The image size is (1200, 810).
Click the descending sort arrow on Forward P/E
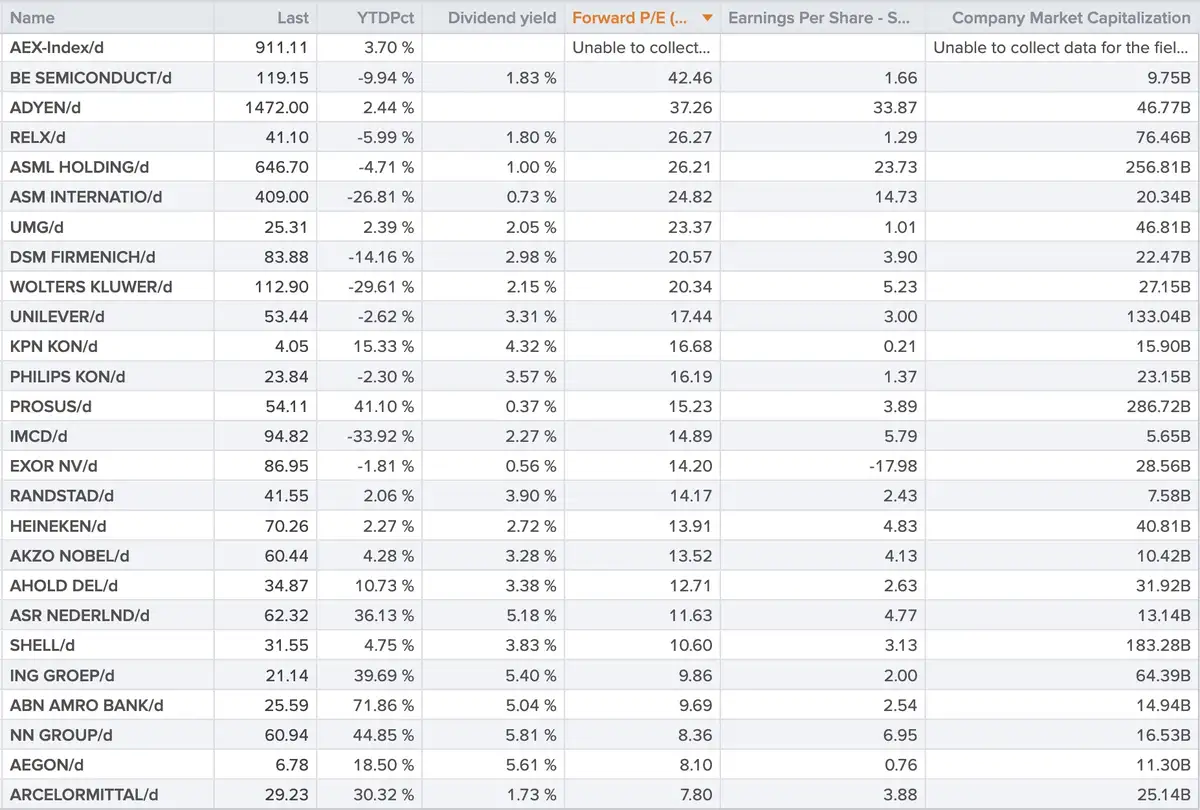708,18
